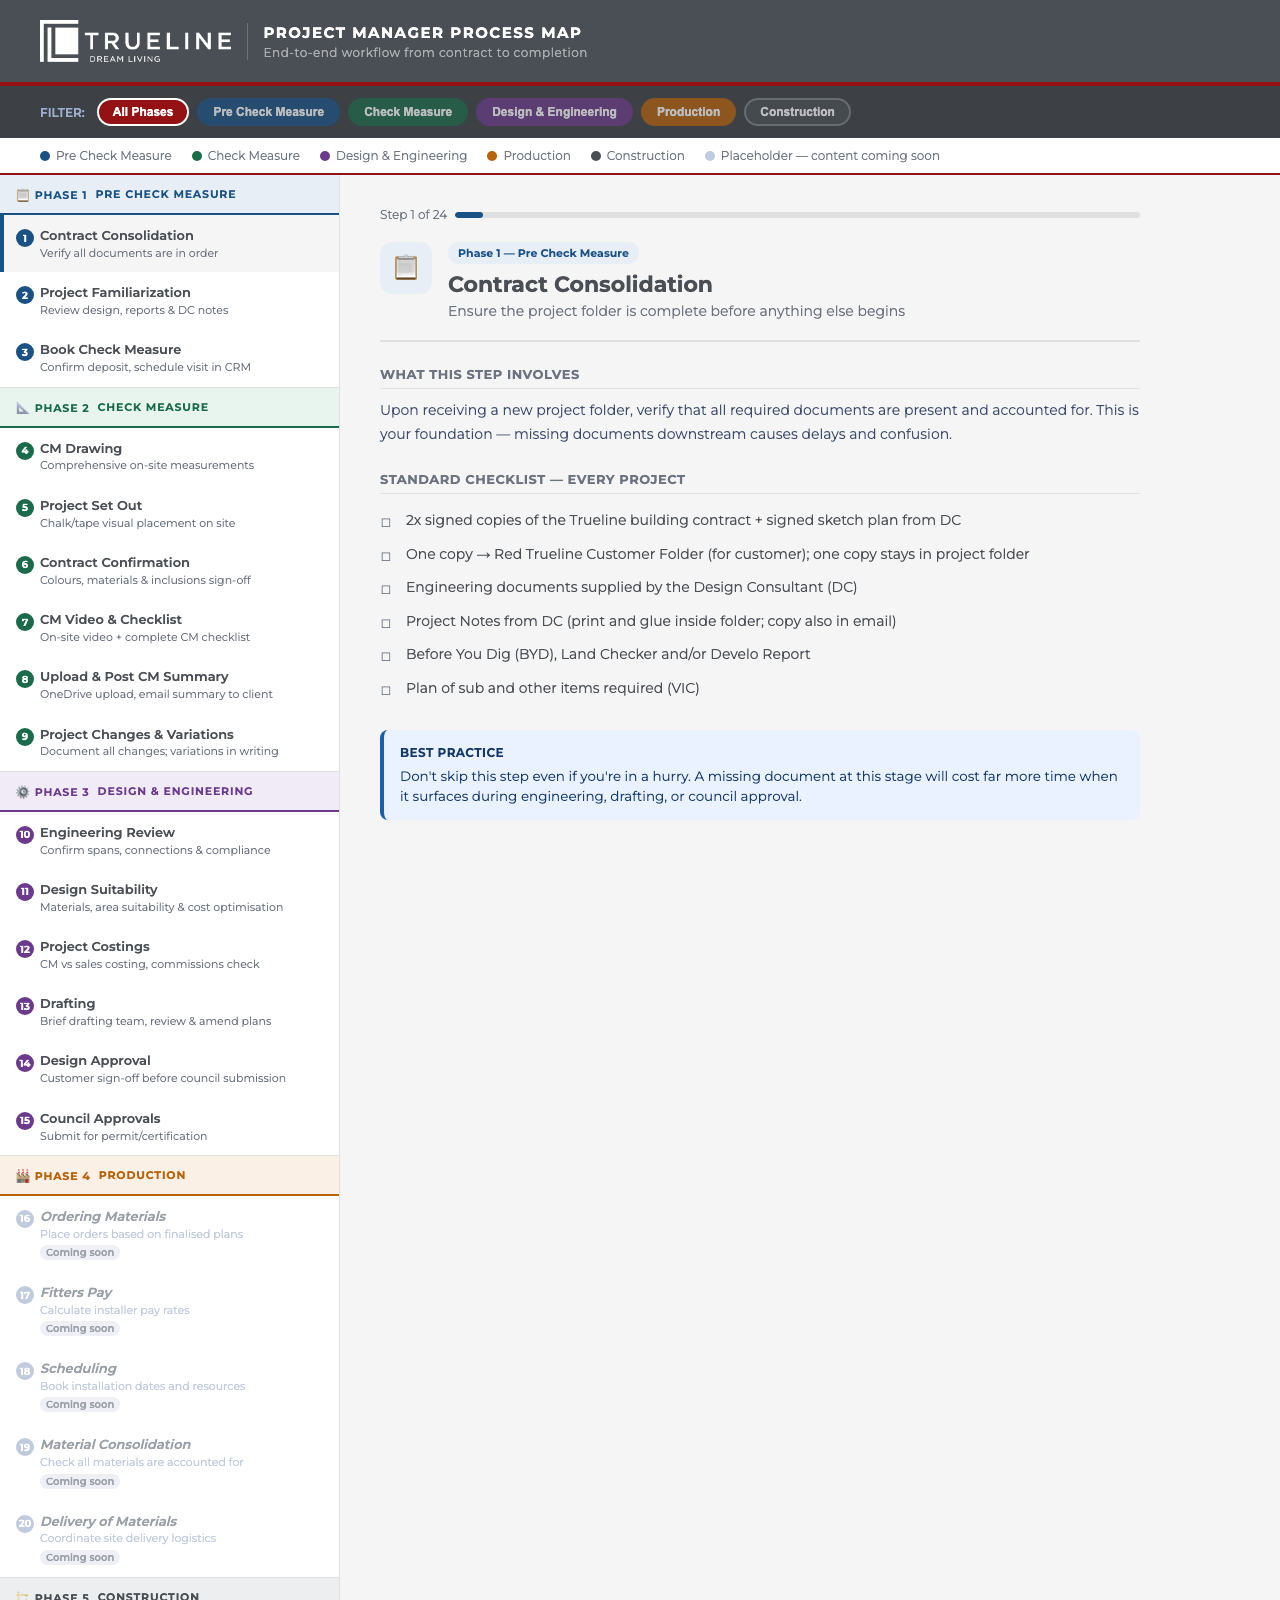The height and width of the screenshot is (1600, 1280).
Task: Select the Project Set Out step
Action: point(169,514)
